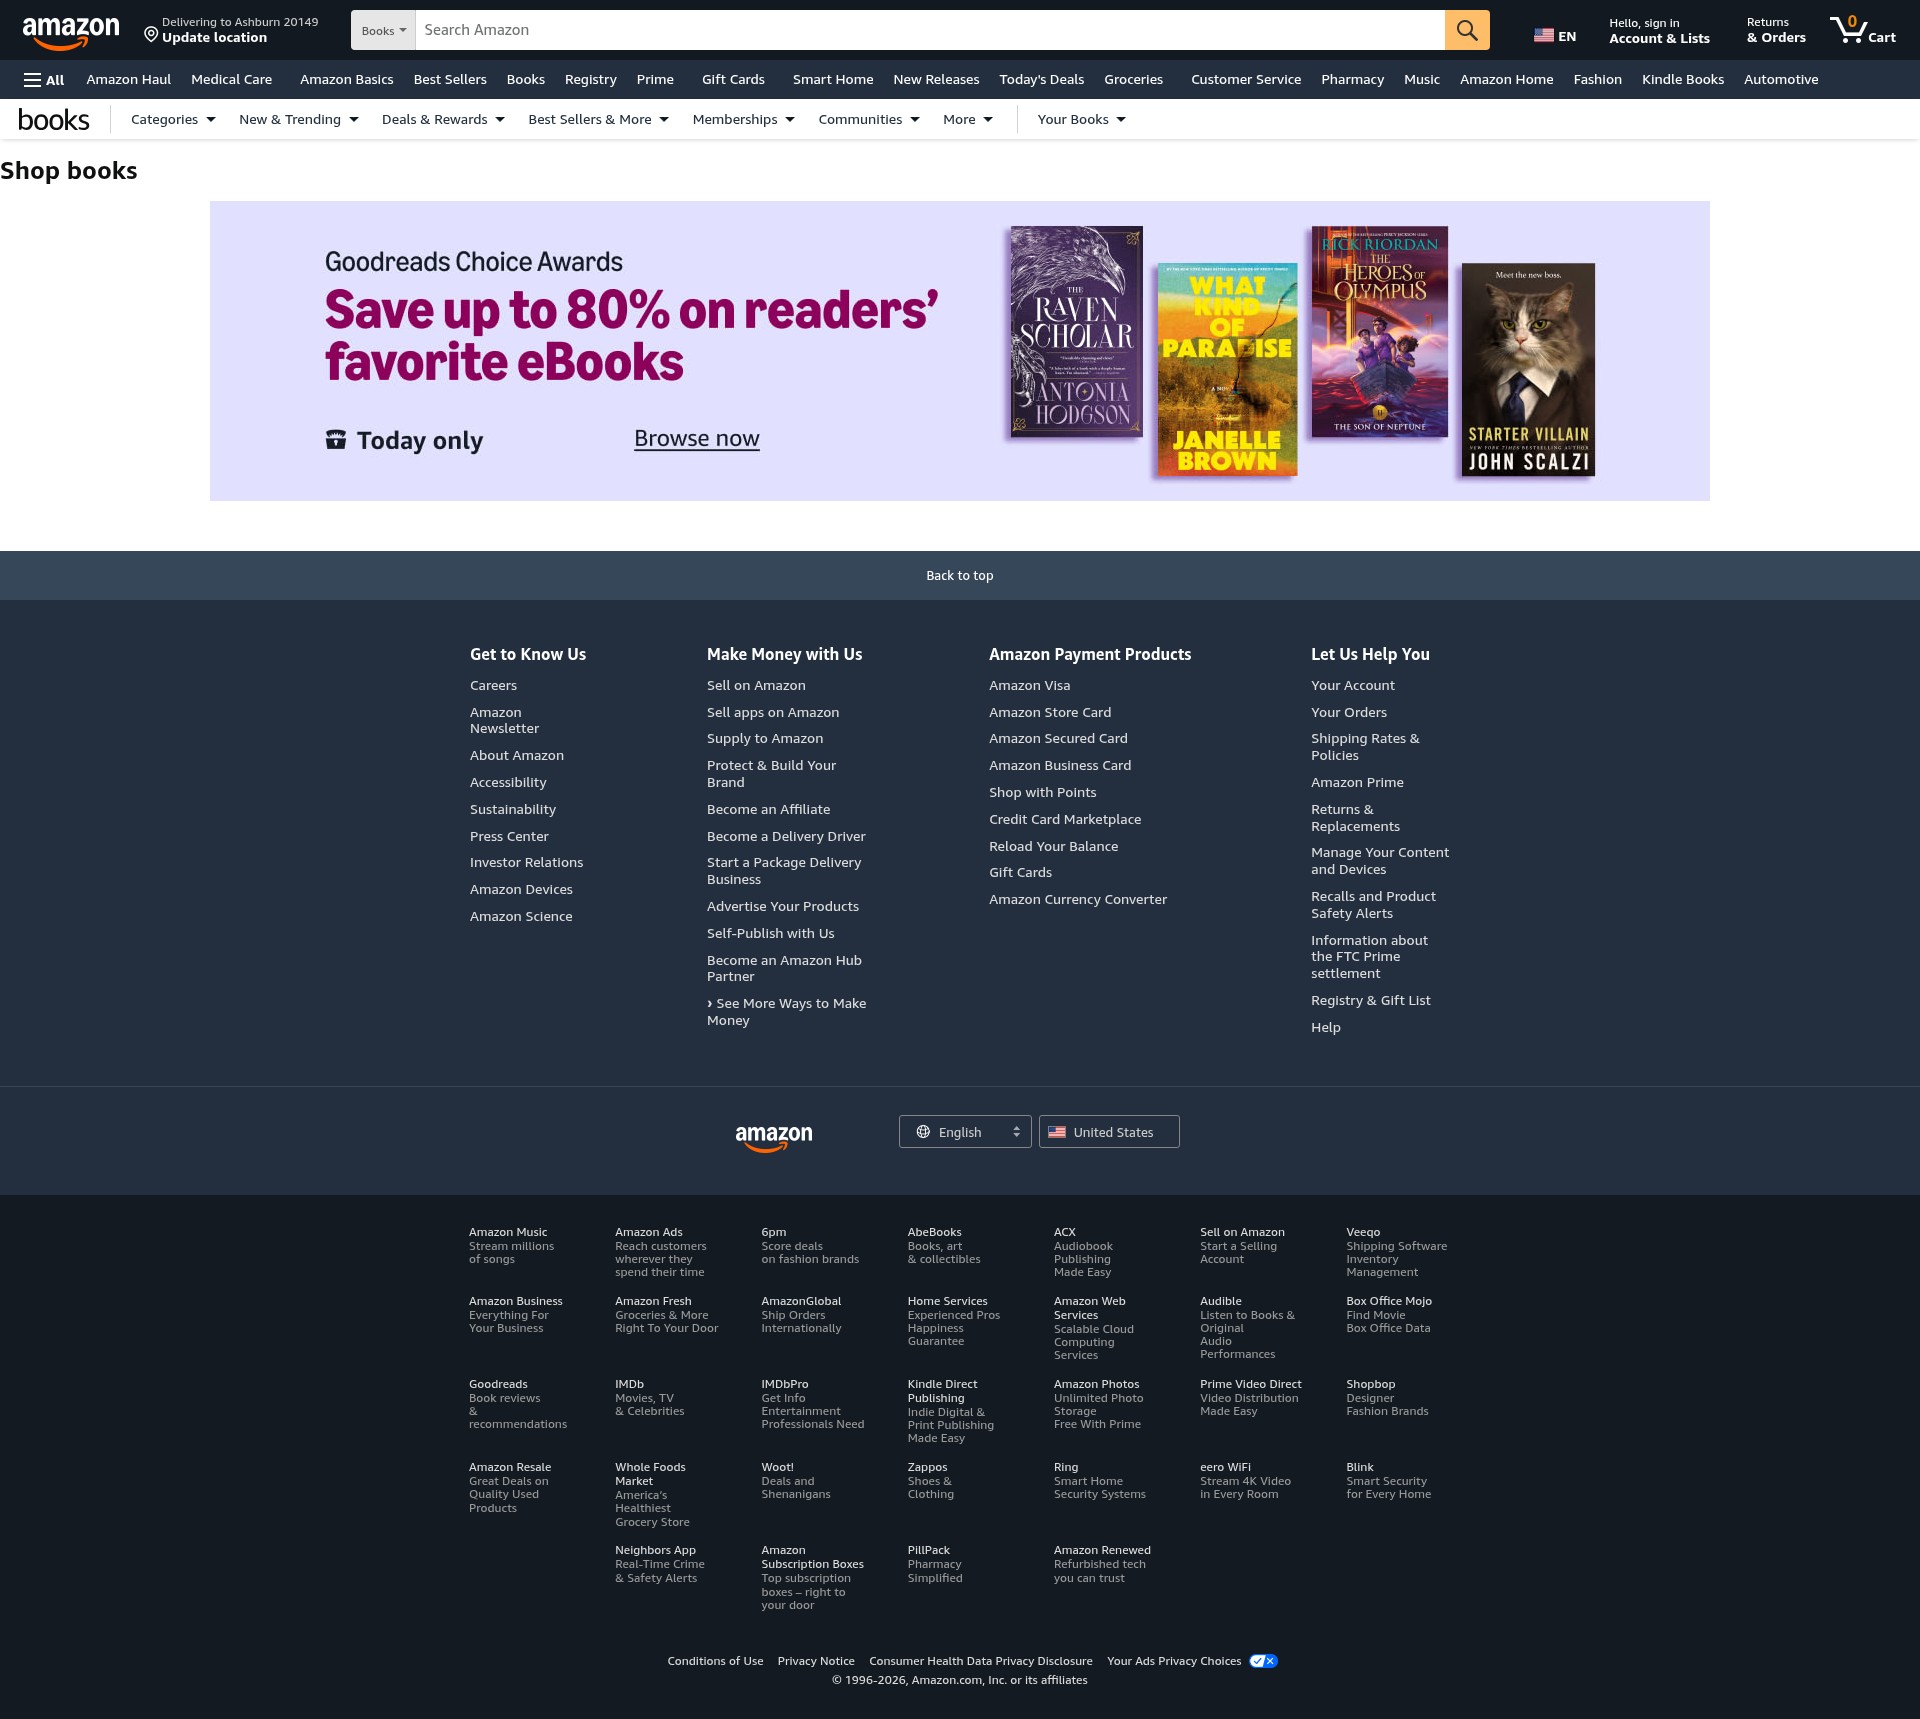Click the Privacy Notice link

tap(816, 1661)
